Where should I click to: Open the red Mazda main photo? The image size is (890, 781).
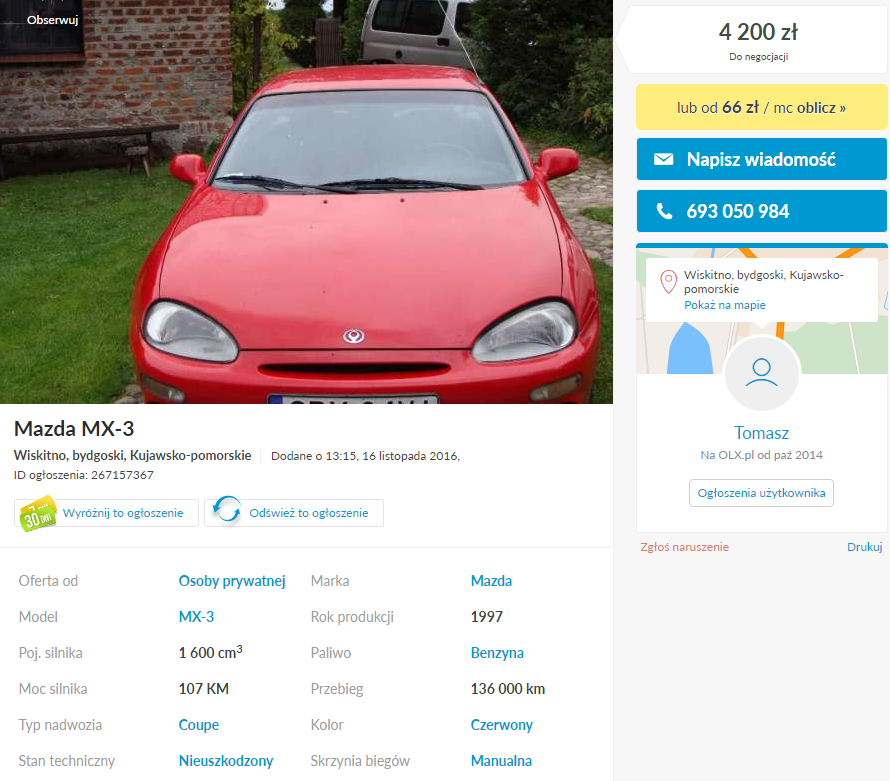click(x=307, y=202)
